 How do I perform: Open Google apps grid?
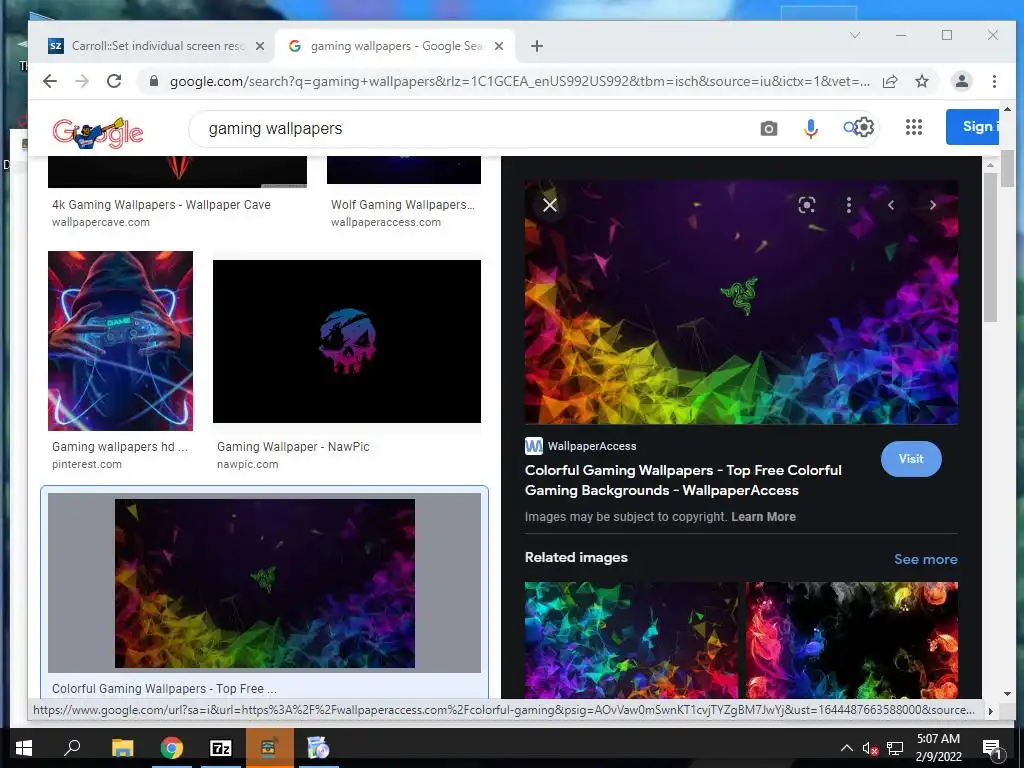(914, 127)
